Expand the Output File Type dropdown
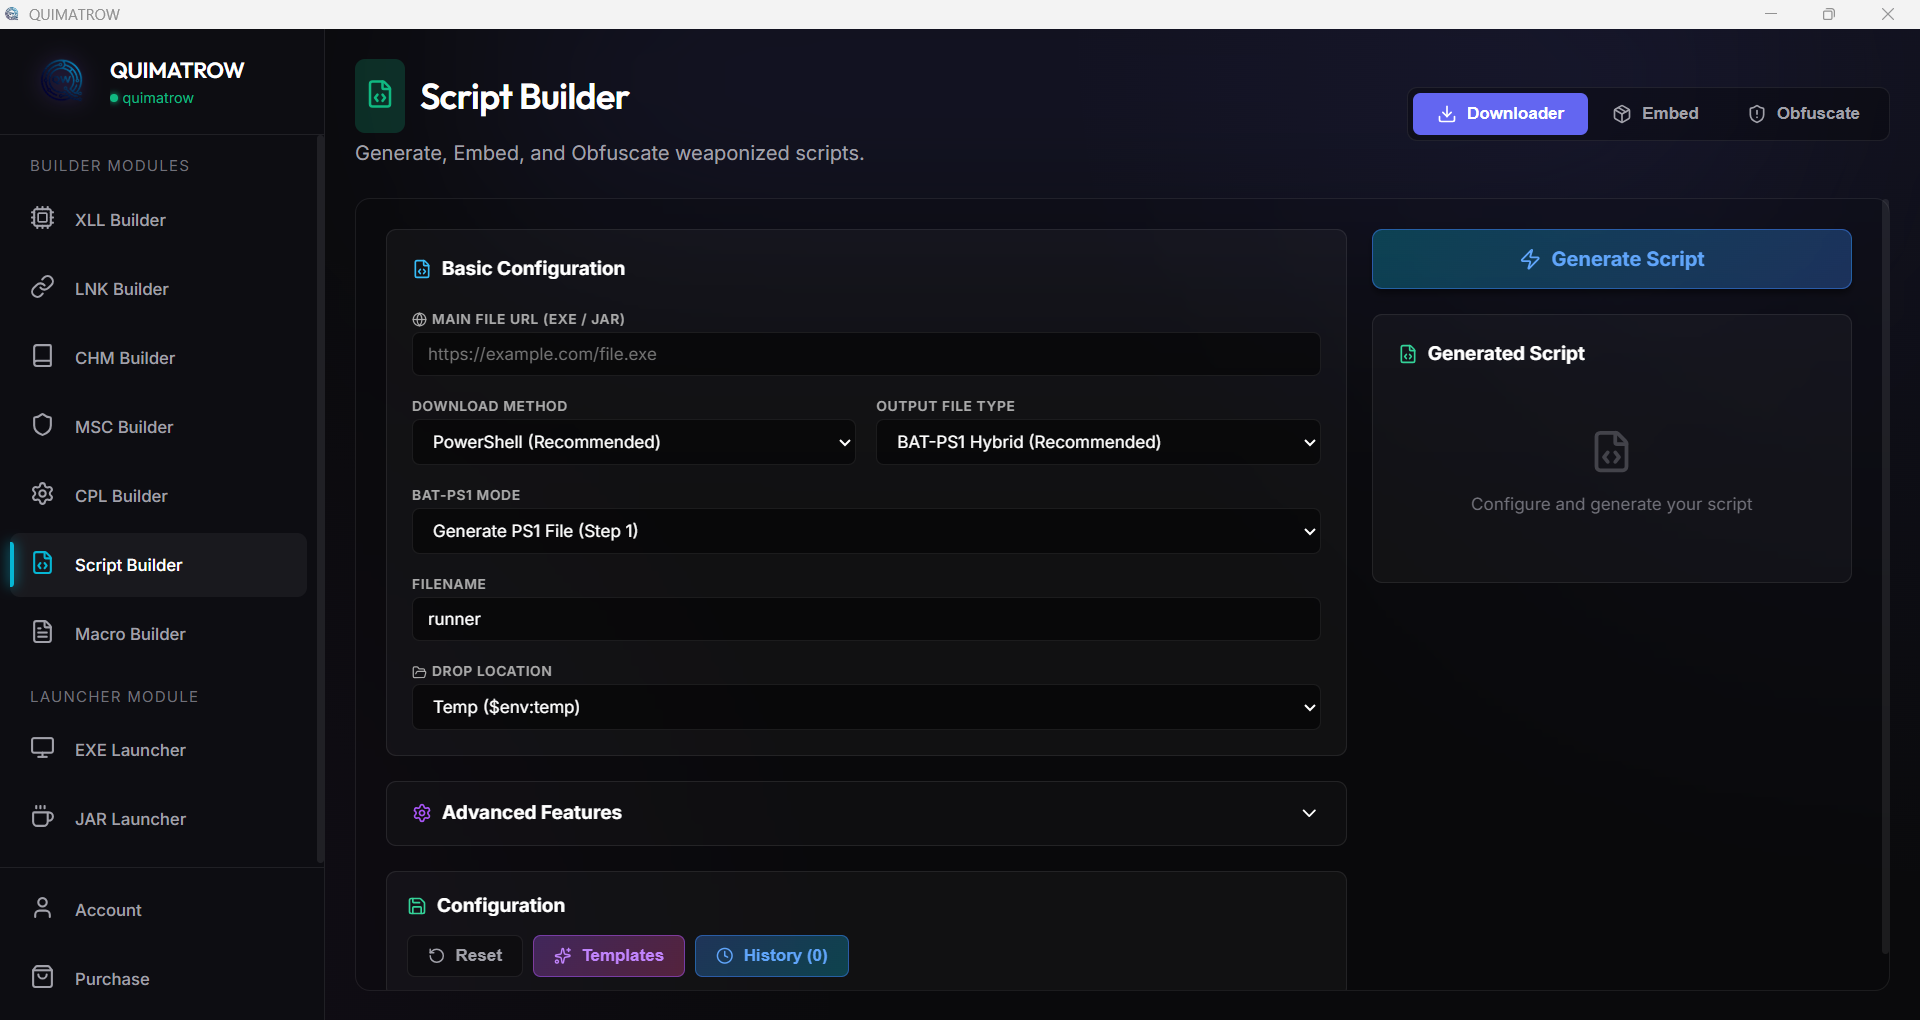Image resolution: width=1920 pixels, height=1020 pixels. [x=1097, y=442]
